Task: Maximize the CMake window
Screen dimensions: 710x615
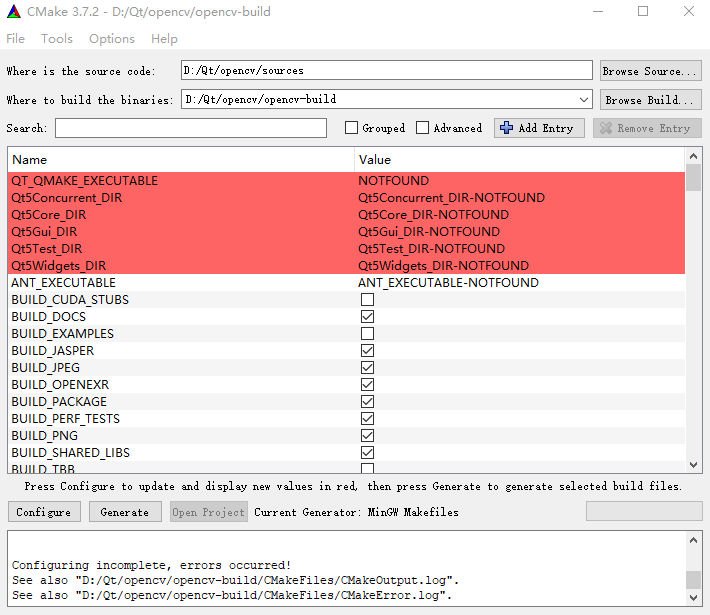Action: [x=643, y=11]
